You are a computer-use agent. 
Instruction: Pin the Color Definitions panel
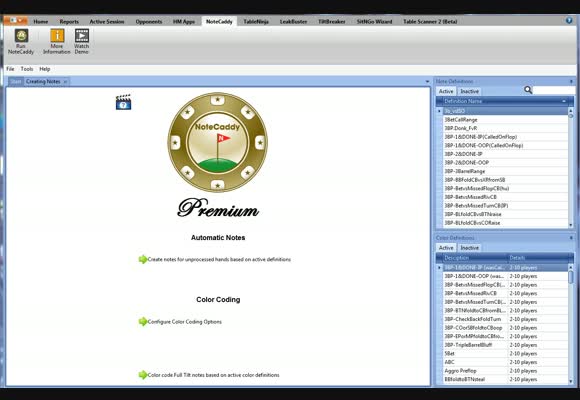571,238
